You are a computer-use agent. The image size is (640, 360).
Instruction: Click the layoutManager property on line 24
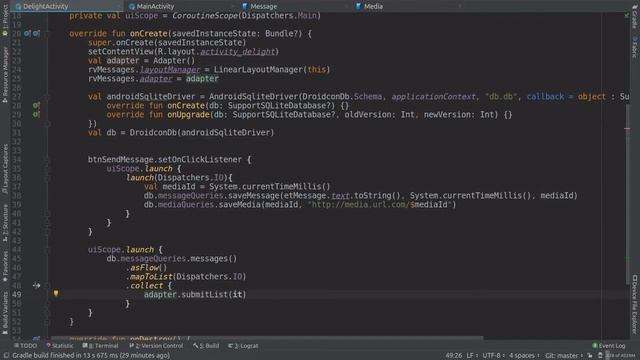coord(170,70)
